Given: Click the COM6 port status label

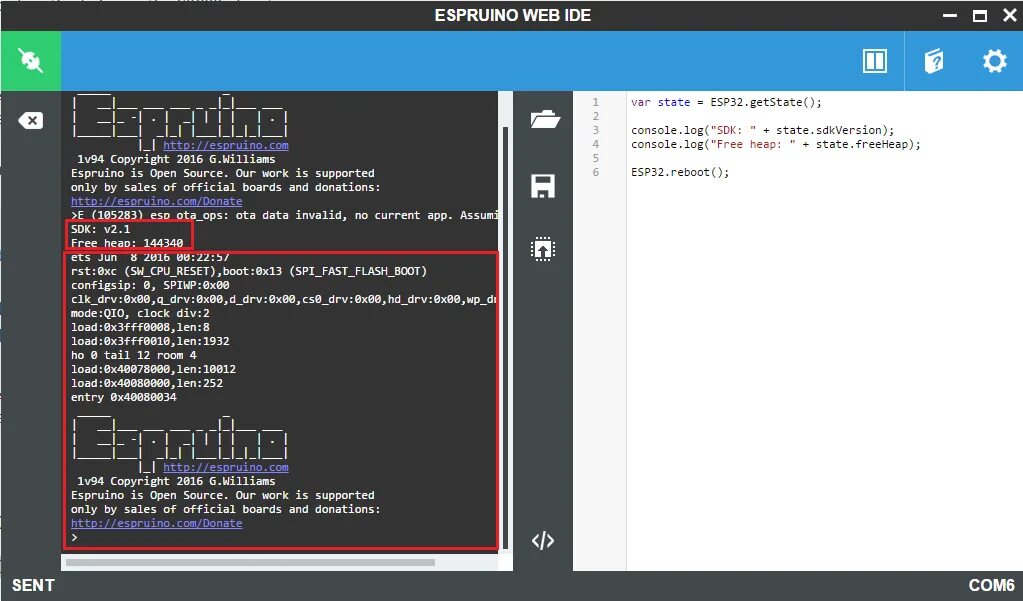Looking at the screenshot, I should point(991,585).
